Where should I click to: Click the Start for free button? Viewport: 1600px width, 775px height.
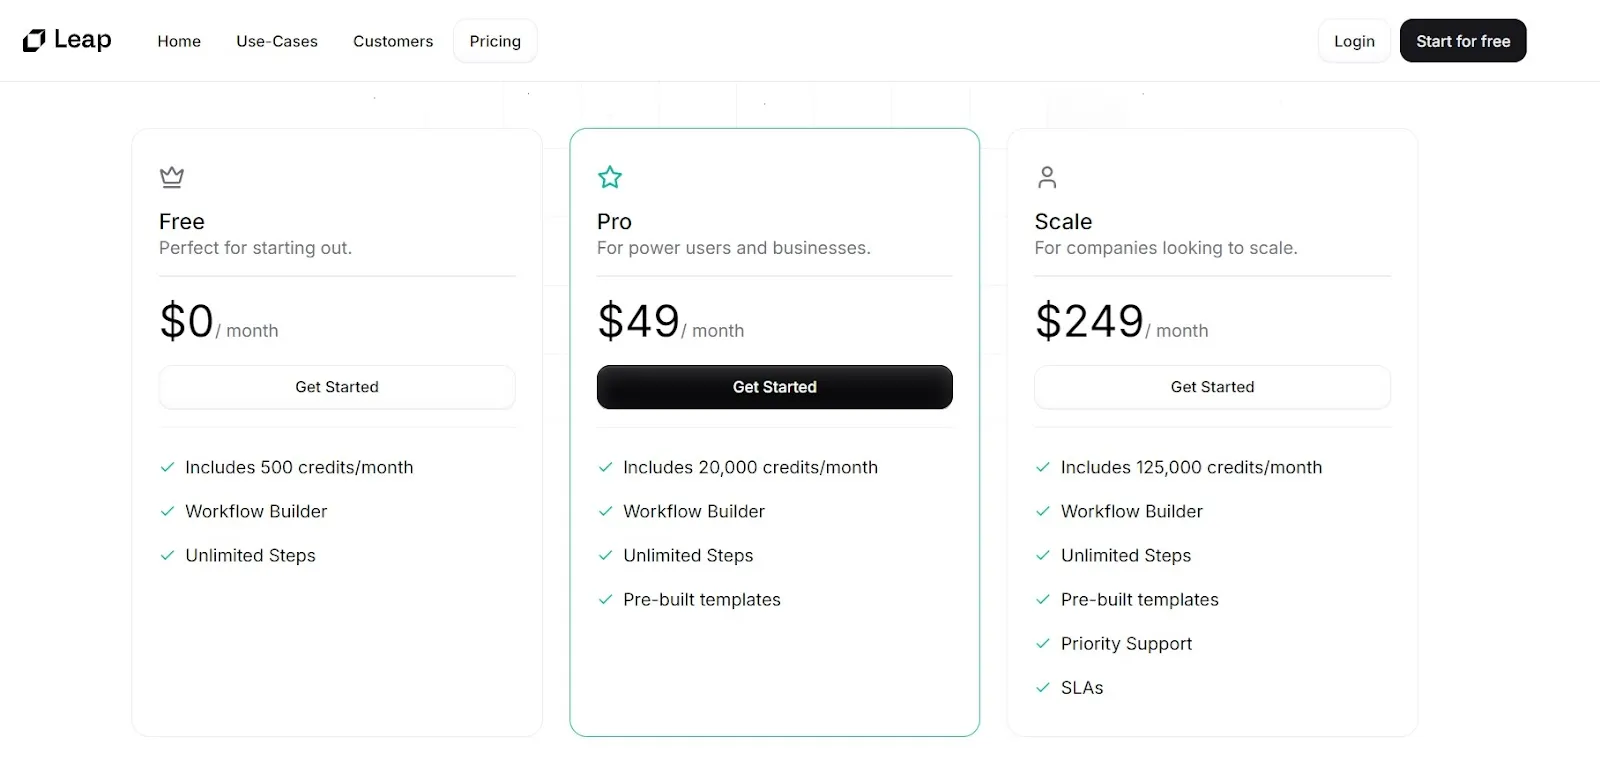pos(1462,41)
